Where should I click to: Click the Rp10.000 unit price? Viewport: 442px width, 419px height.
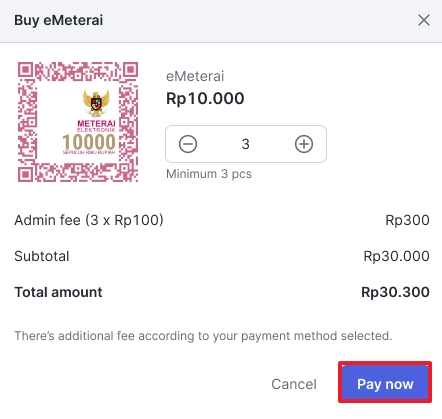click(x=205, y=99)
